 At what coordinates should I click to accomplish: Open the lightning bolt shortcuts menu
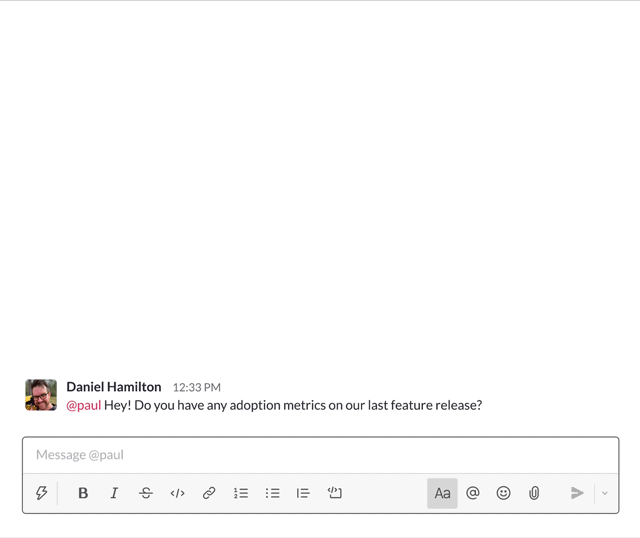click(x=41, y=493)
